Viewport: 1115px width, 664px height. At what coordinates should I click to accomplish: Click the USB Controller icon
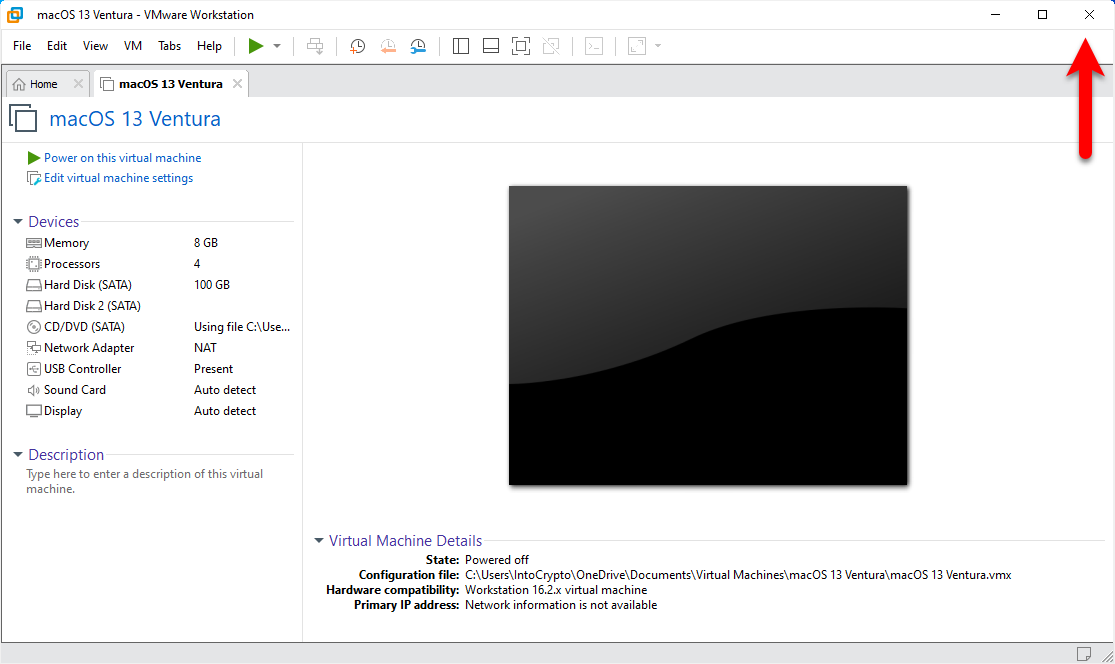33,369
